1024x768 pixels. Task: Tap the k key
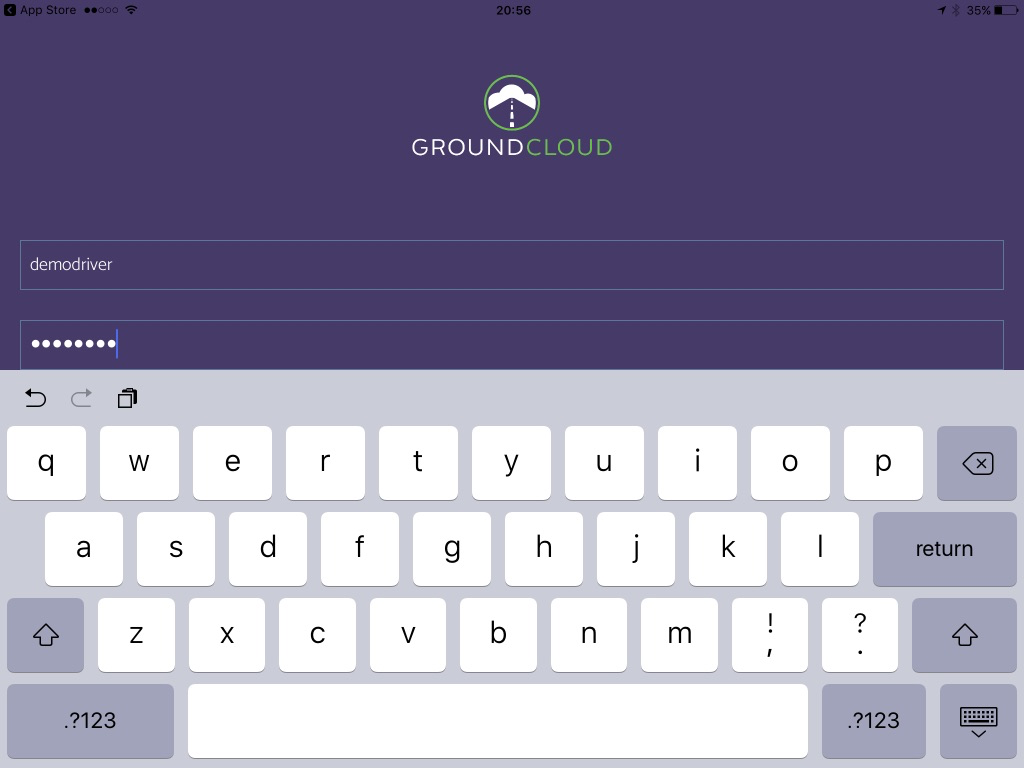(x=728, y=549)
